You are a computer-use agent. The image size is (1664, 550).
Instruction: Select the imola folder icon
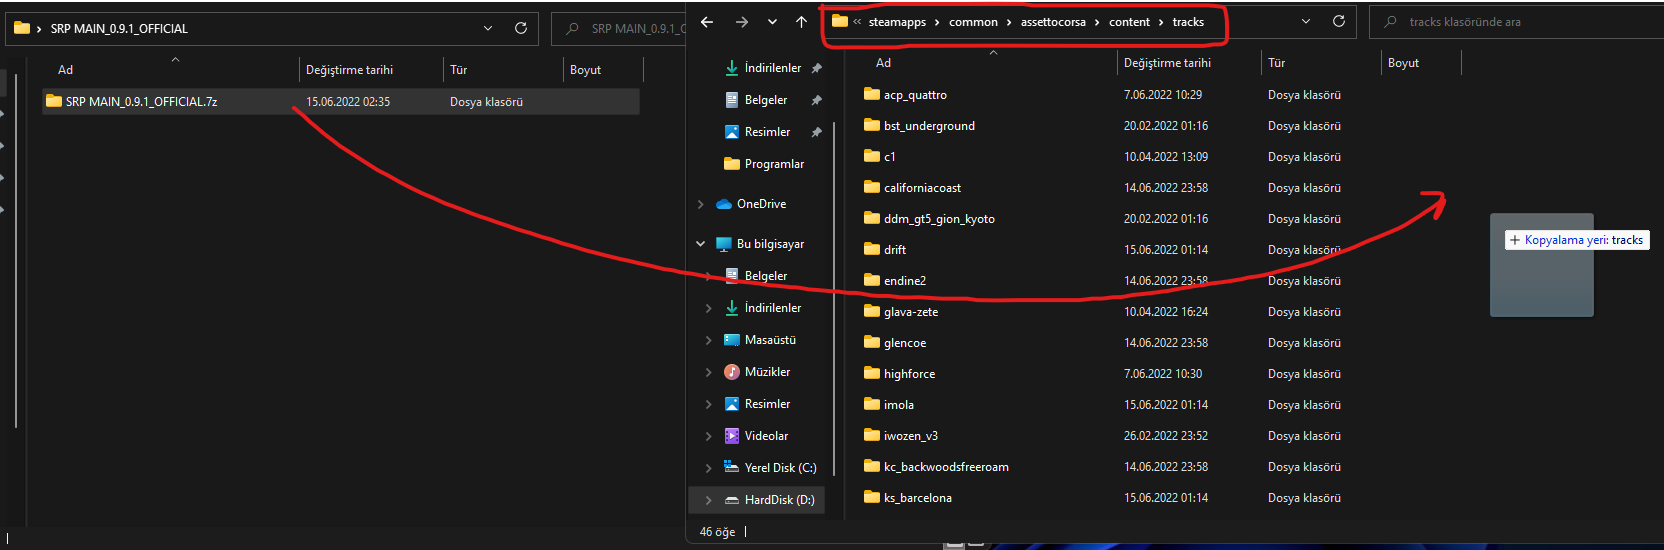click(x=872, y=404)
